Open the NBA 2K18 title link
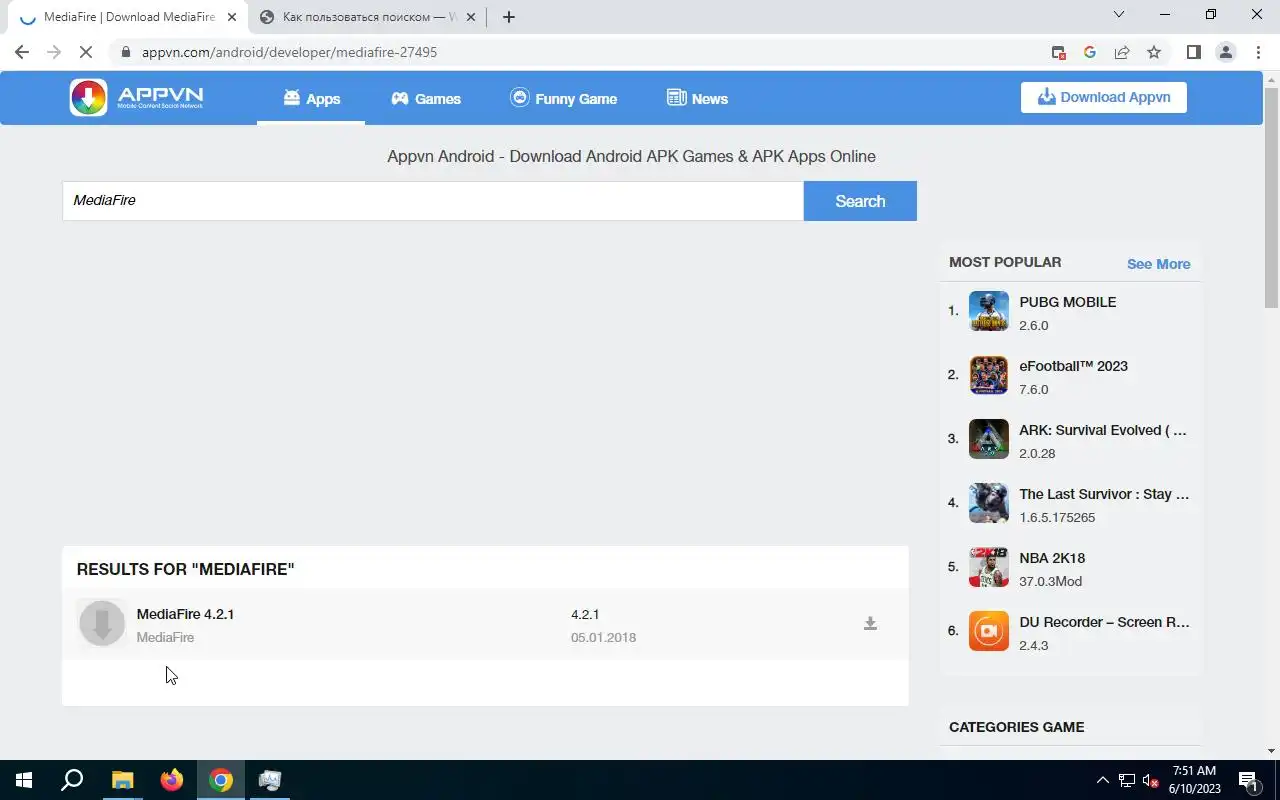This screenshot has width=1280, height=800. (1052, 558)
